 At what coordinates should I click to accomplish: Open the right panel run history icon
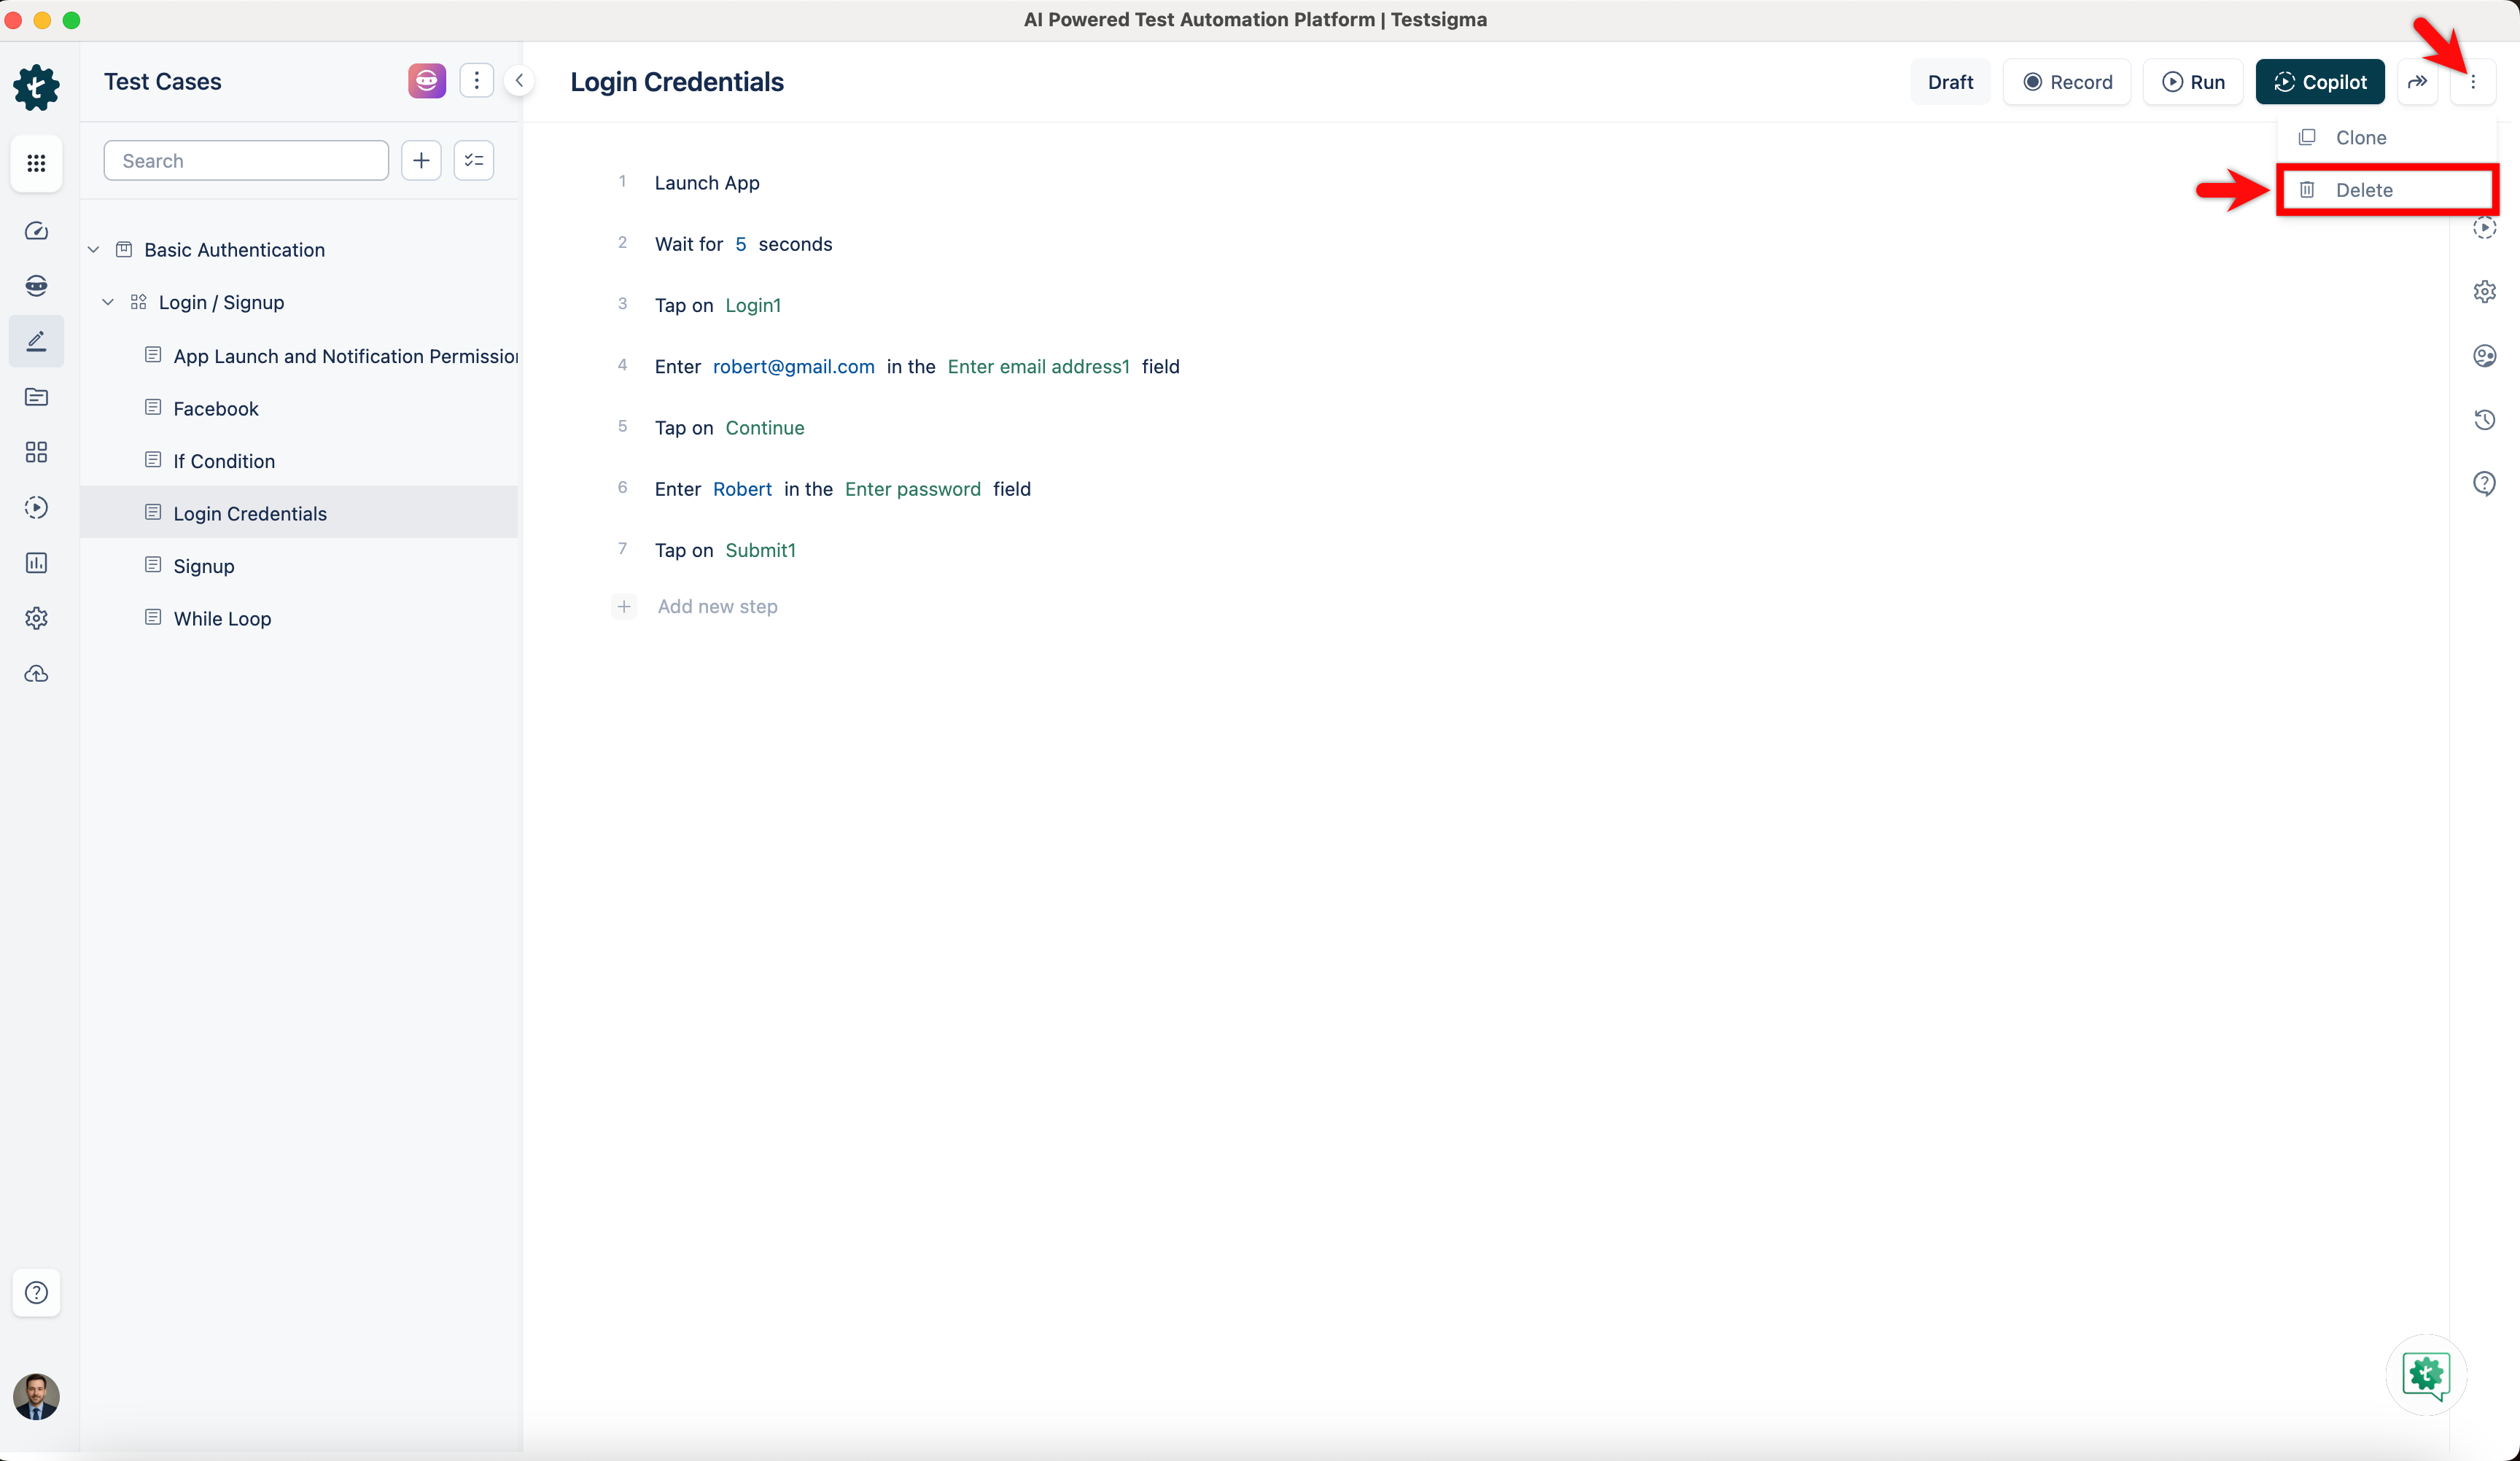[2485, 228]
